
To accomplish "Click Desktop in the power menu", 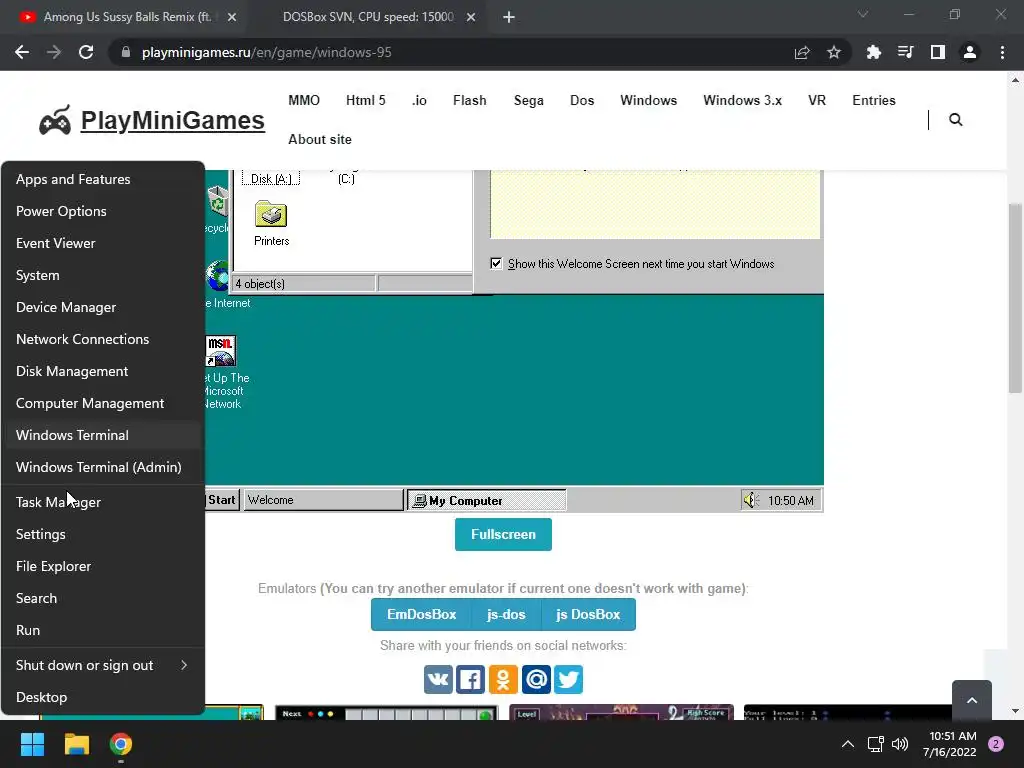I will 103,697.
